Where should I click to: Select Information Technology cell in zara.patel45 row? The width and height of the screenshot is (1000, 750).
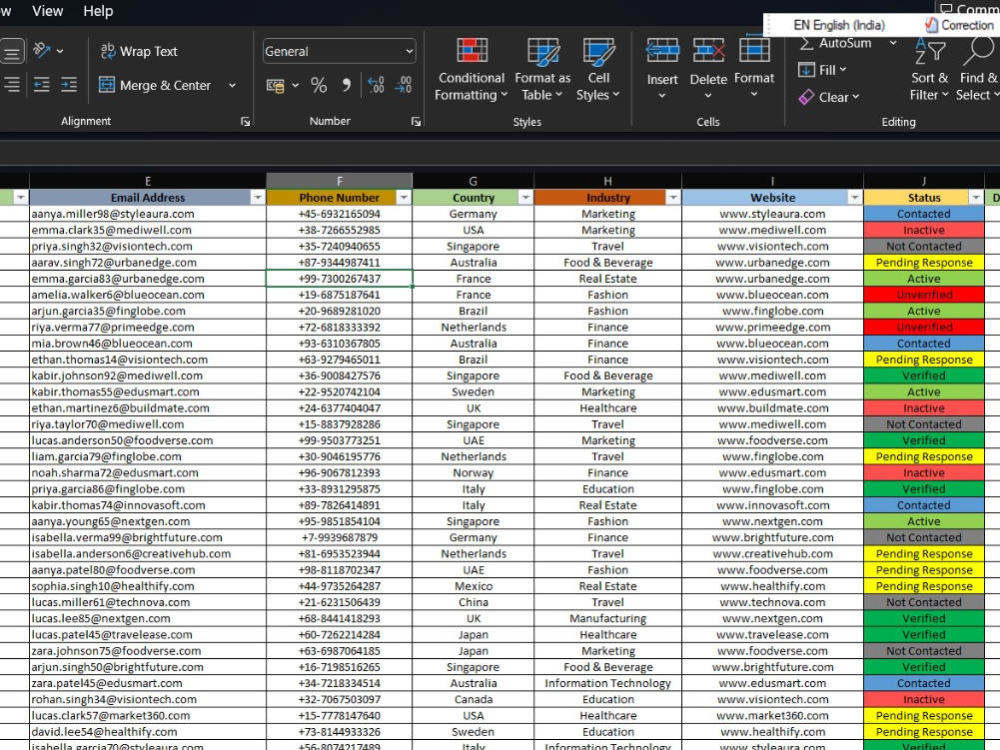(608, 683)
